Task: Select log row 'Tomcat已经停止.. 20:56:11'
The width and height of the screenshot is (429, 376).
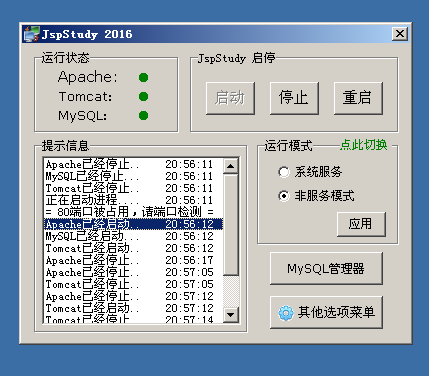Action: click(133, 188)
